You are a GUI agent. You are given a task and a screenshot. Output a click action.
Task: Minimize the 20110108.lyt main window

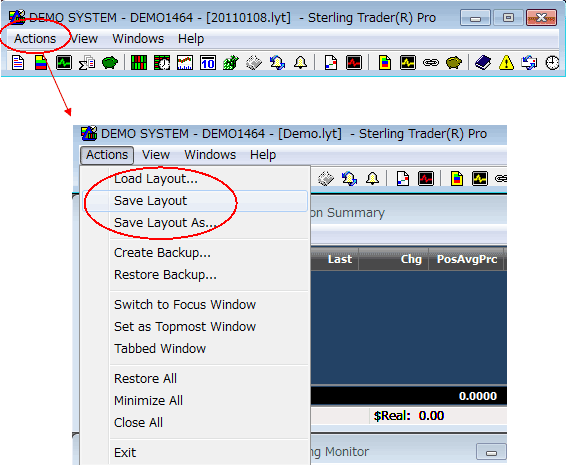tap(475, 18)
